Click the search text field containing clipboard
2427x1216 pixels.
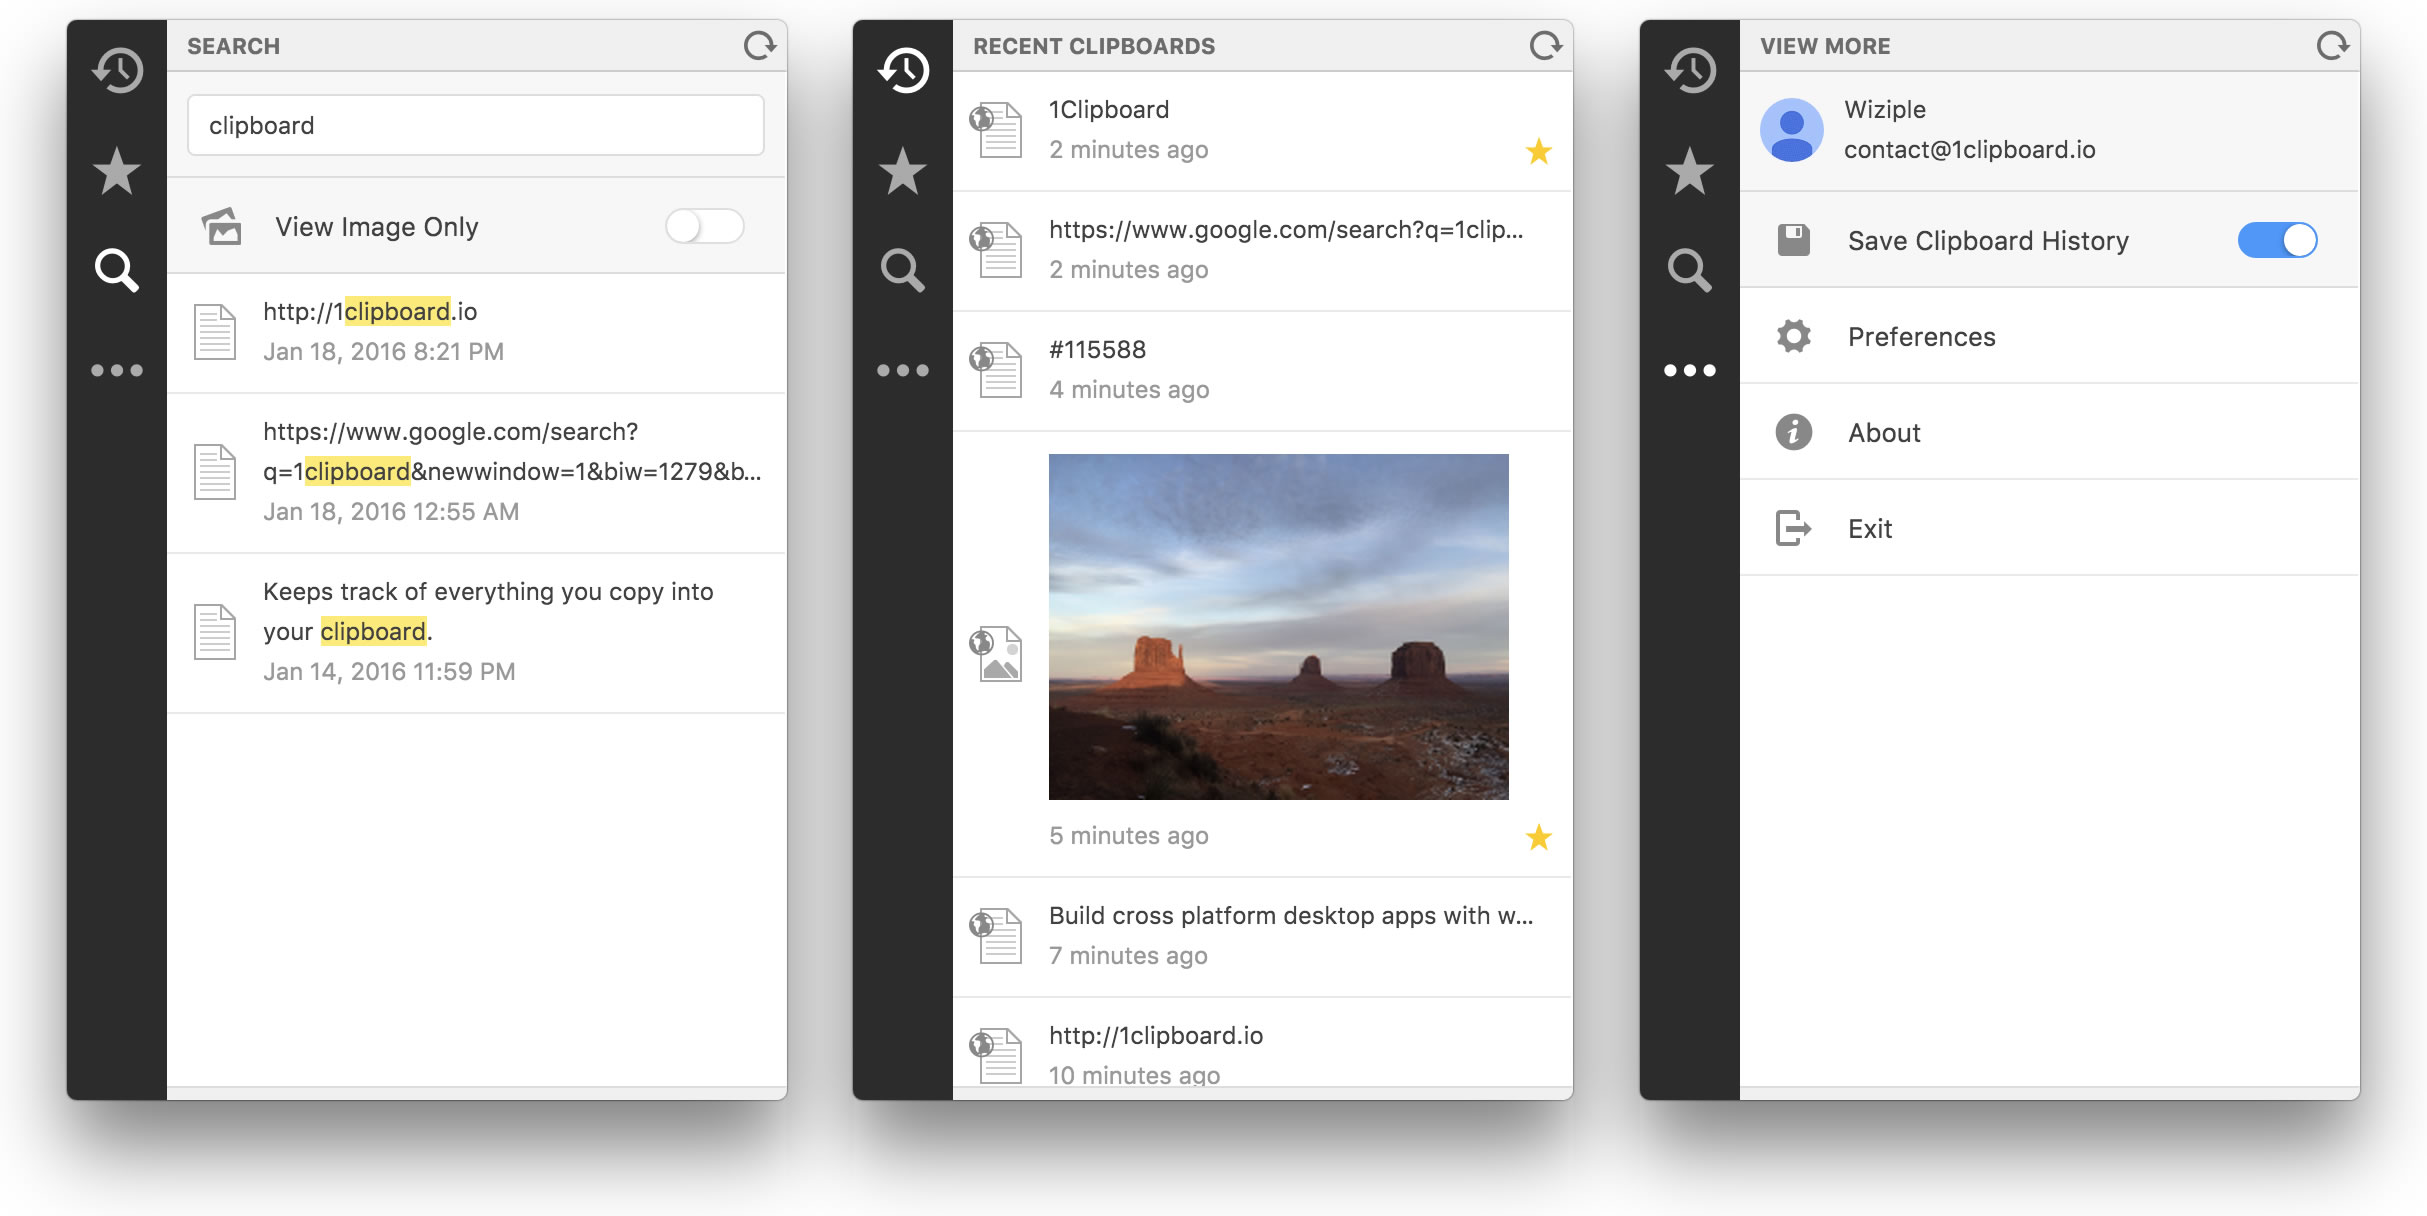[x=476, y=126]
